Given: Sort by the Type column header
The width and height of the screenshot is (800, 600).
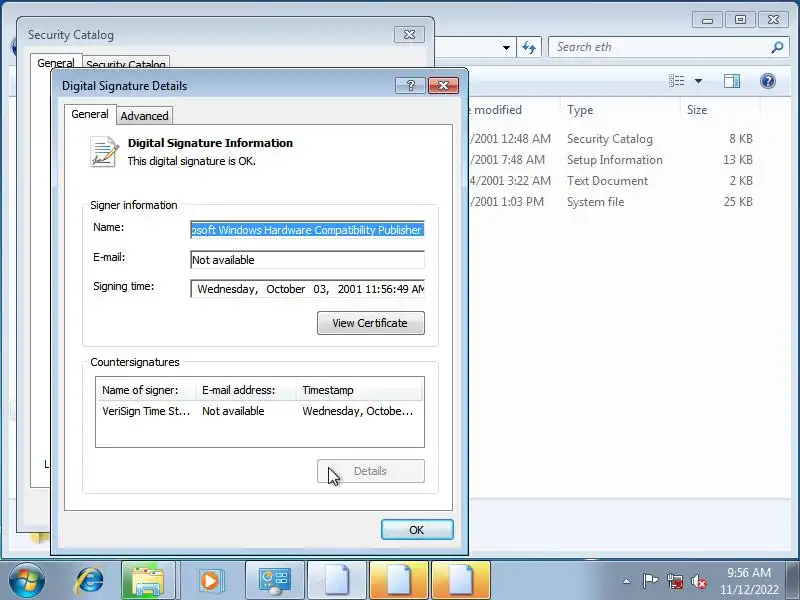Looking at the screenshot, I should pyautogui.click(x=619, y=110).
